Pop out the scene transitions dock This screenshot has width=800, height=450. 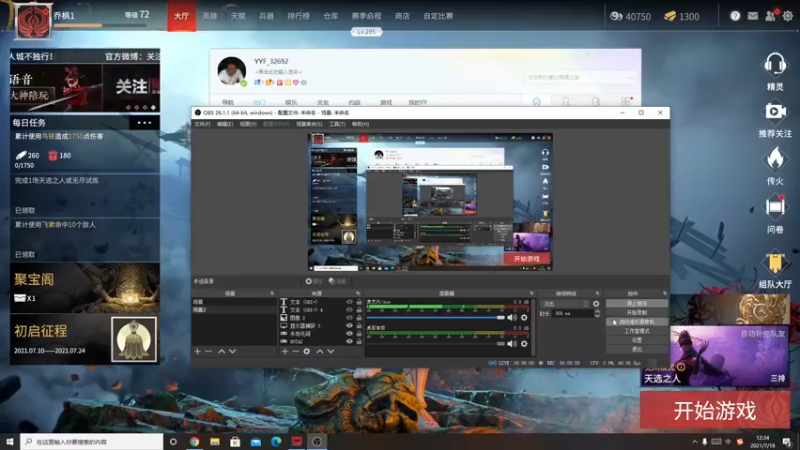[x=597, y=293]
